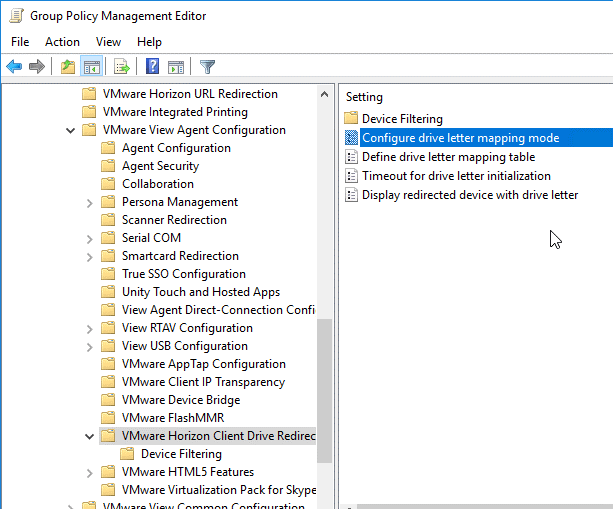Click the folder icon next to Agent Security
613x509 pixels.
coord(108,166)
